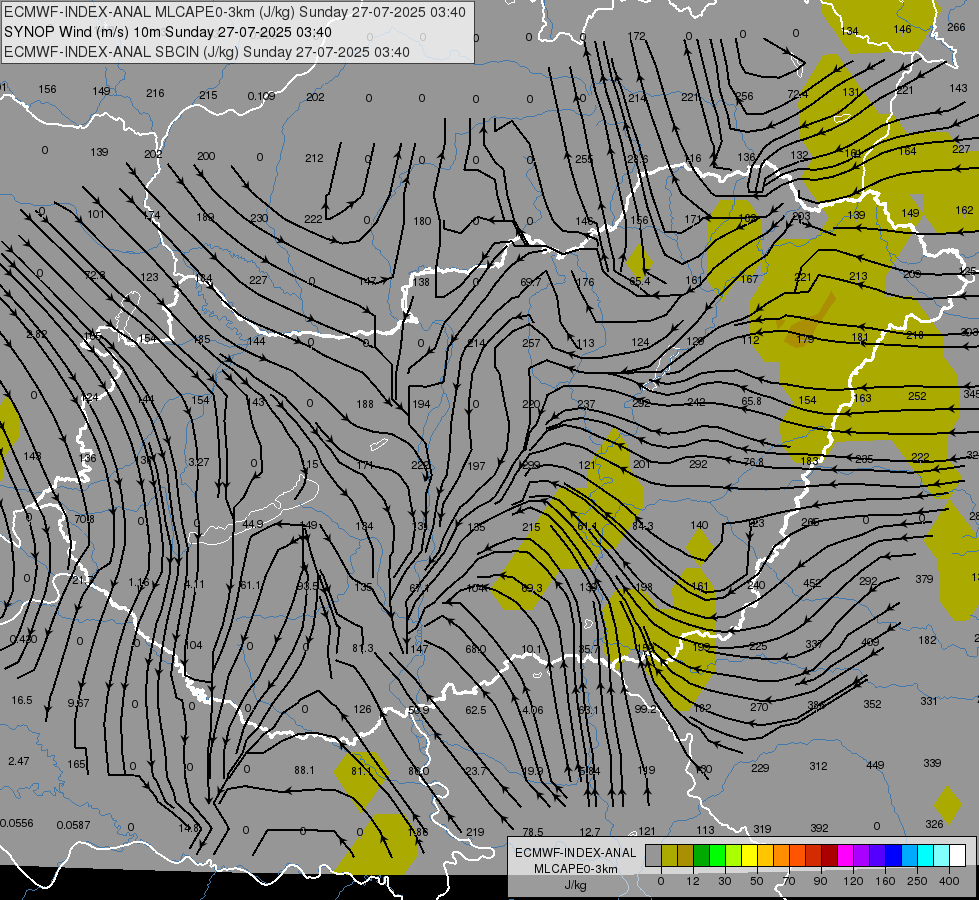Click the map value '62.5'
Viewport: 979px width, 900px height.
[x=476, y=710]
